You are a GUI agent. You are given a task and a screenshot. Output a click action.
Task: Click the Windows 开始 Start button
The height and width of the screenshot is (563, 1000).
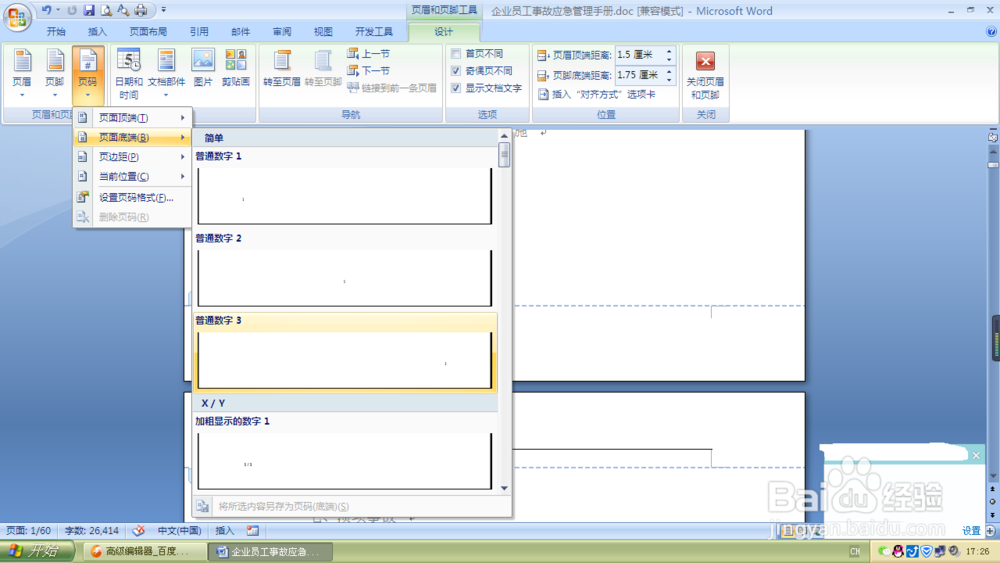point(37,551)
